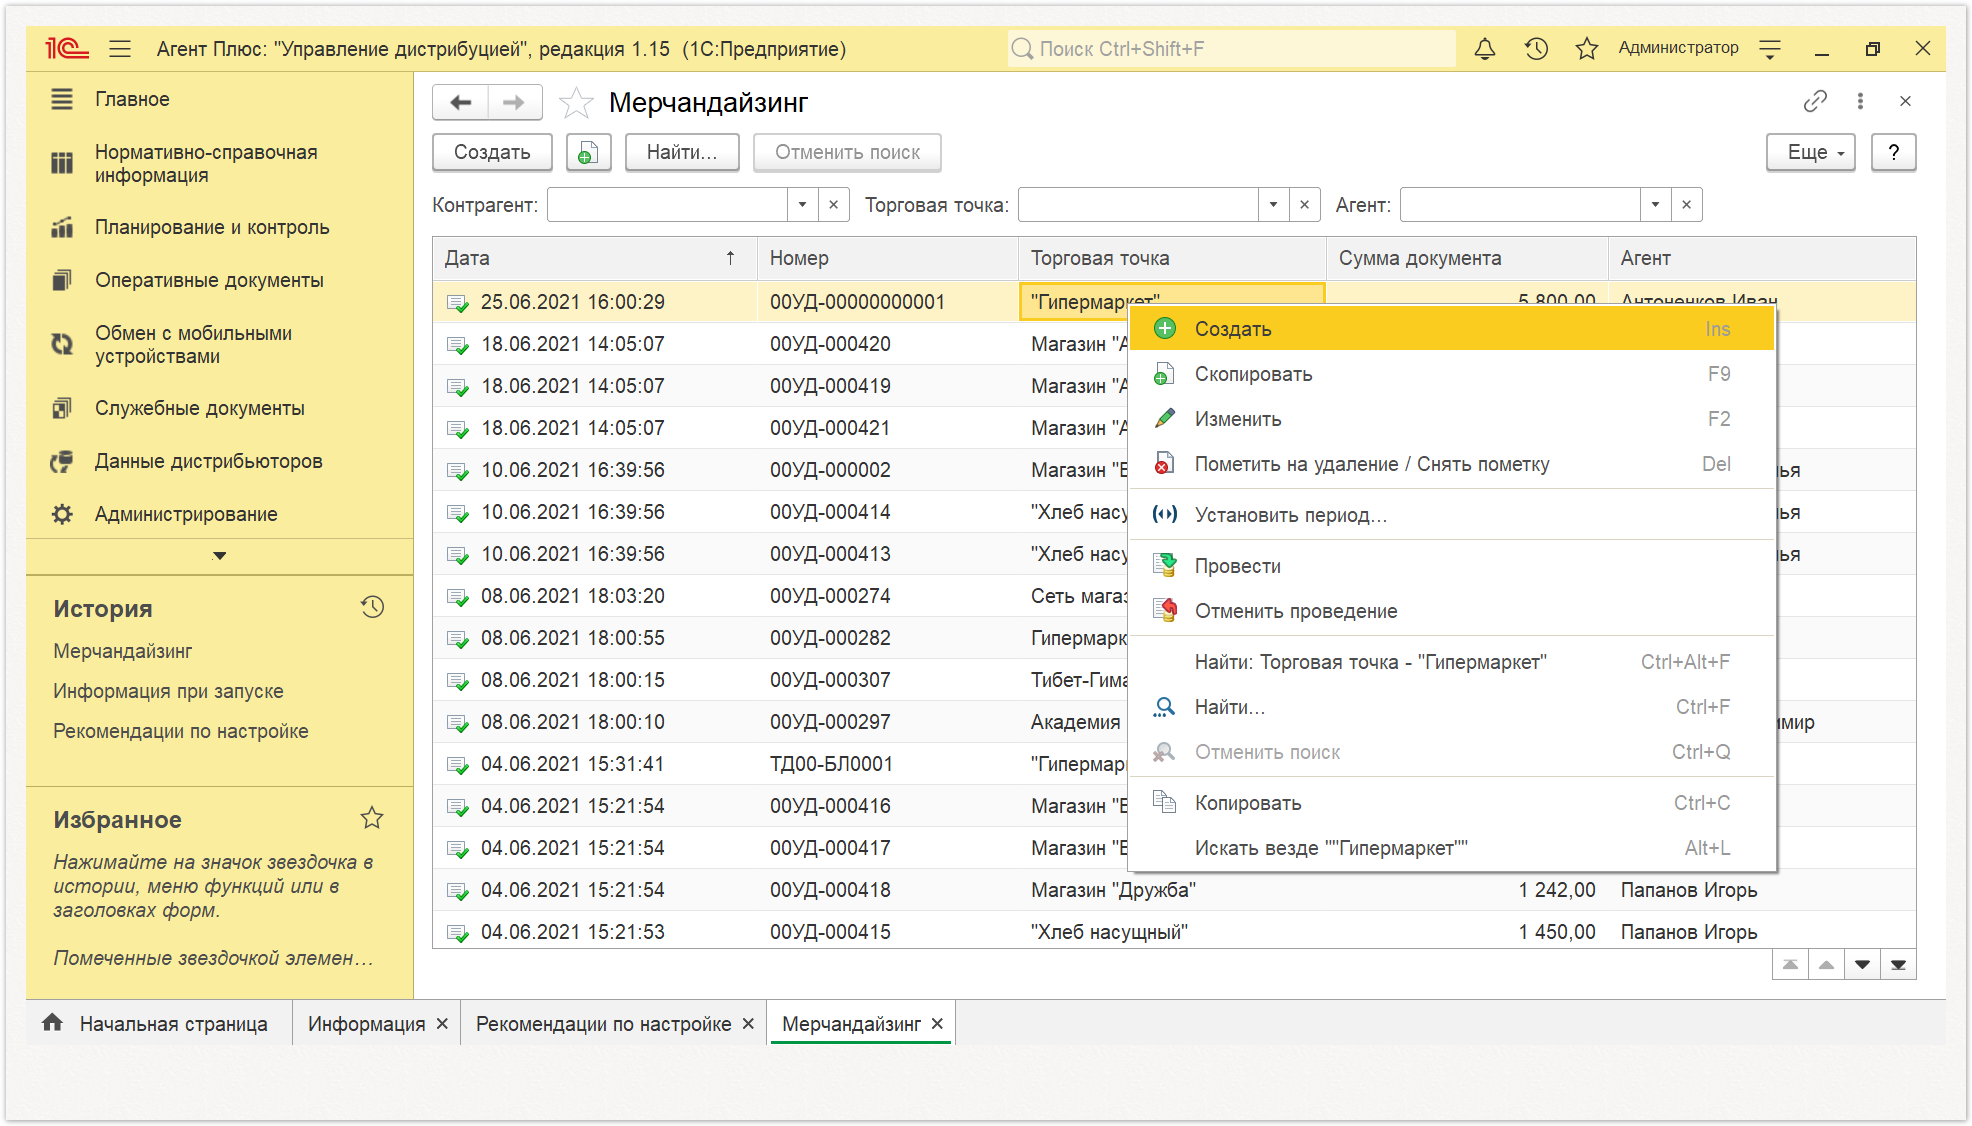This screenshot has height=1126, width=1972.
Task: Open Обмен с мобильными устройствами section
Action: (x=193, y=344)
